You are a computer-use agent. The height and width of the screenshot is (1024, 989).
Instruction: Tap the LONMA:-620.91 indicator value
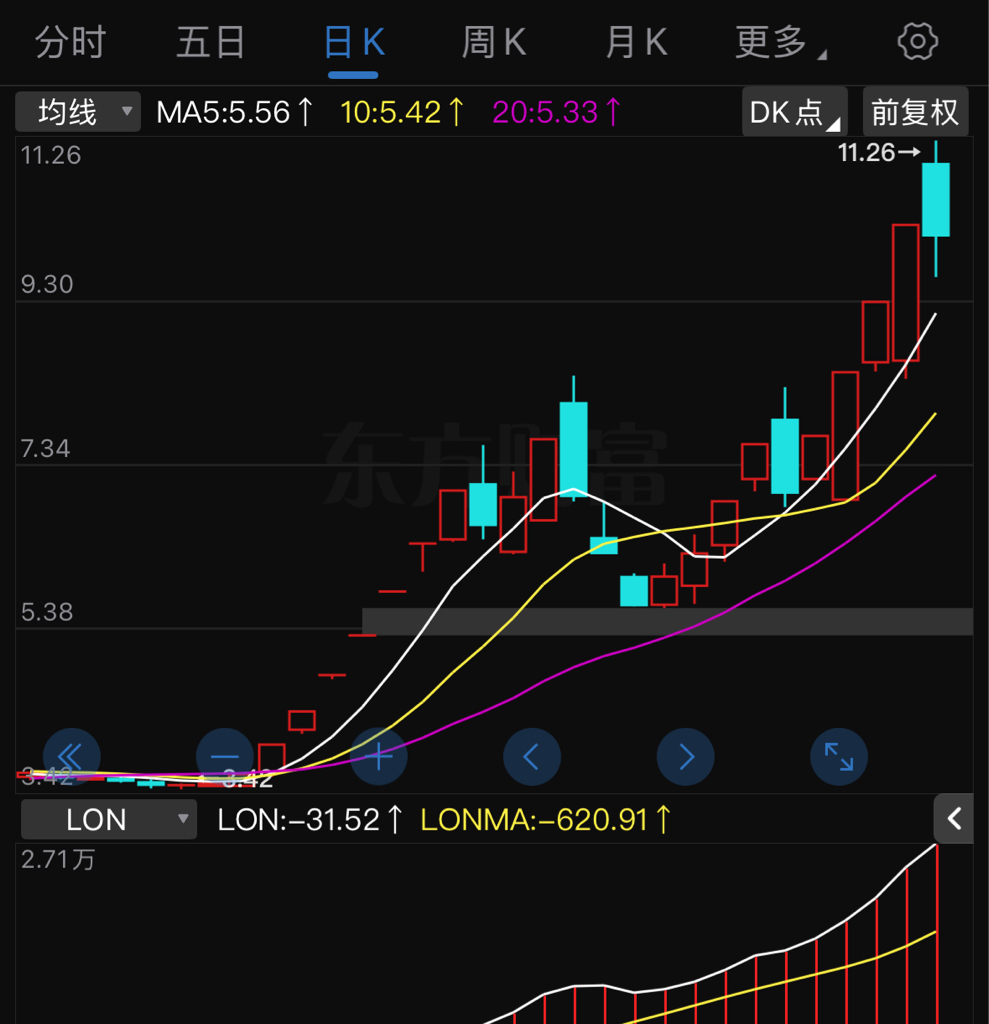[545, 820]
